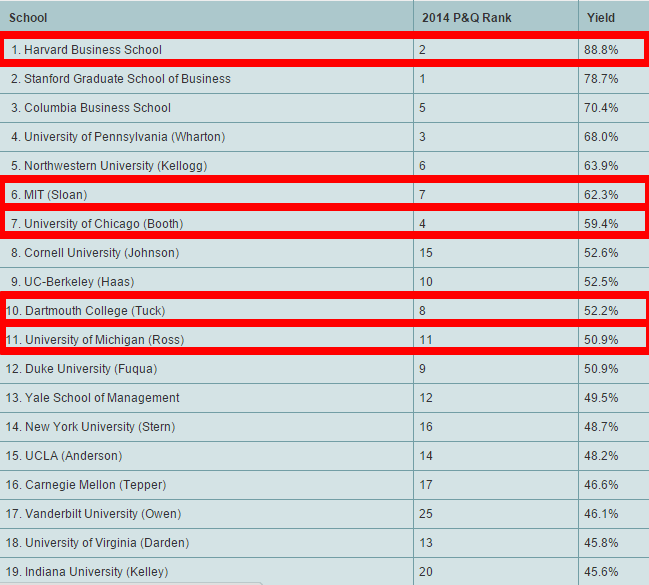649x585 pixels.
Task: Click Indiana's P&Q rank 20
Action: pyautogui.click(x=426, y=571)
